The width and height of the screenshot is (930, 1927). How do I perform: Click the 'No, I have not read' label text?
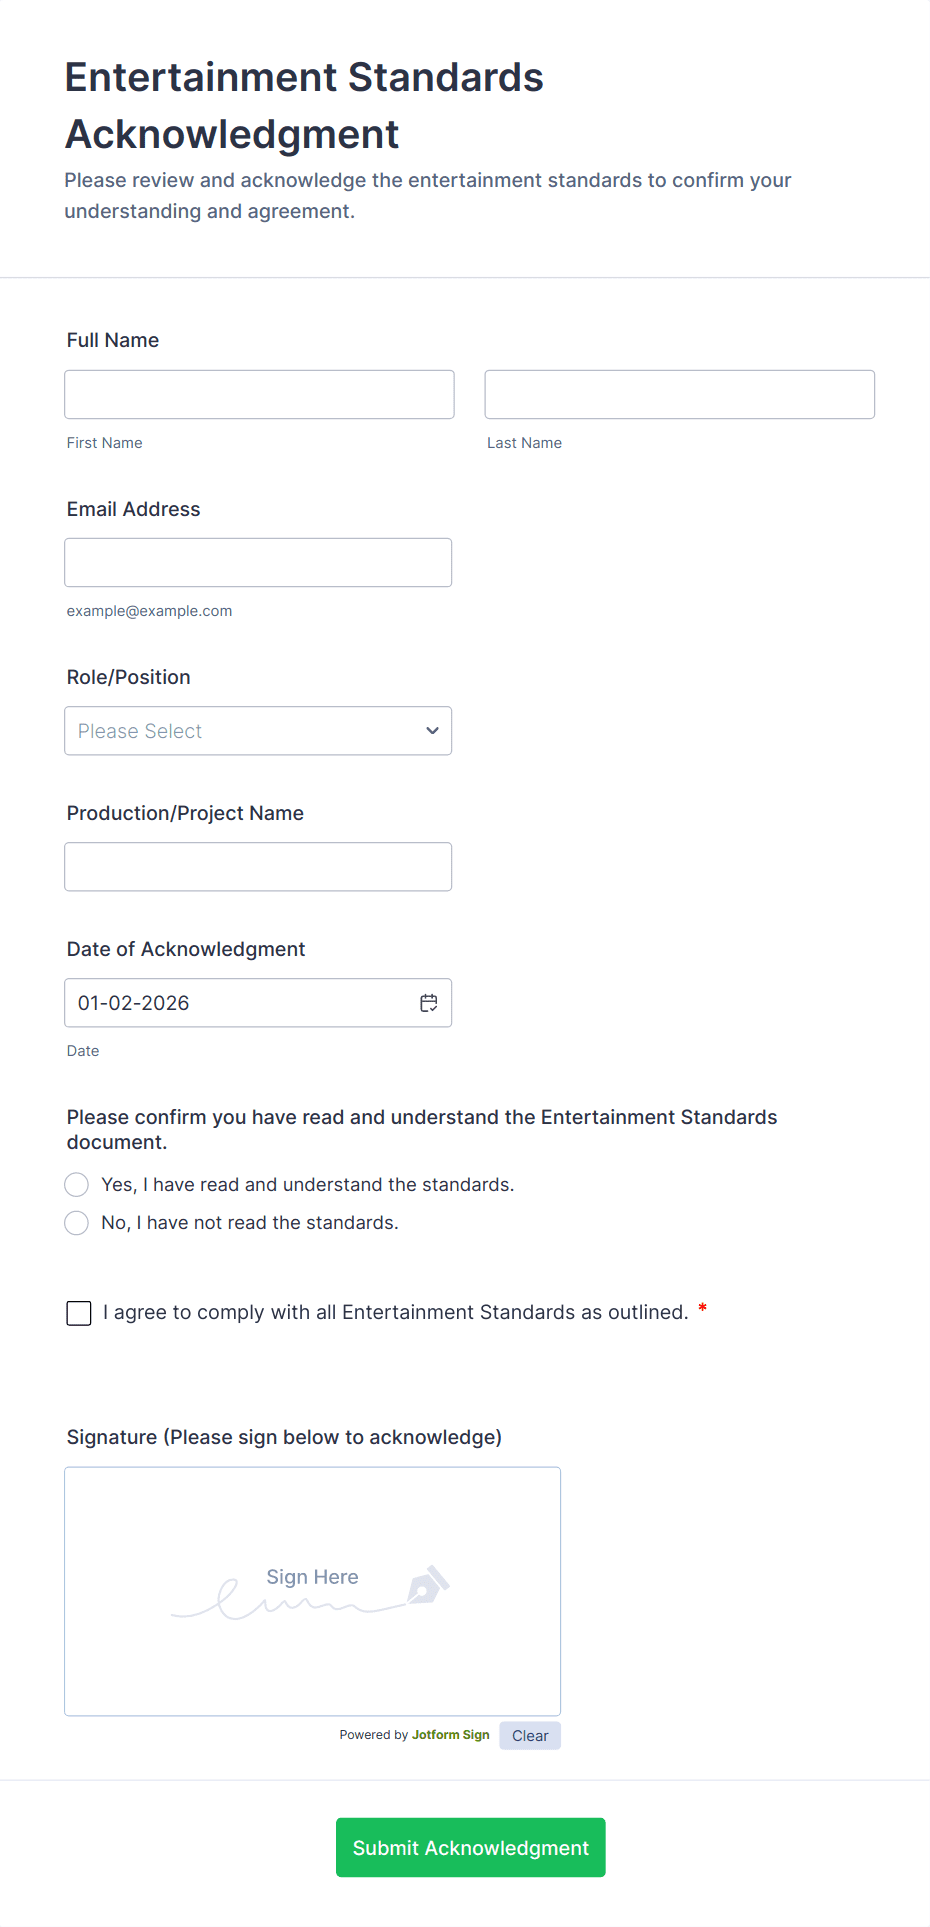coord(250,1223)
